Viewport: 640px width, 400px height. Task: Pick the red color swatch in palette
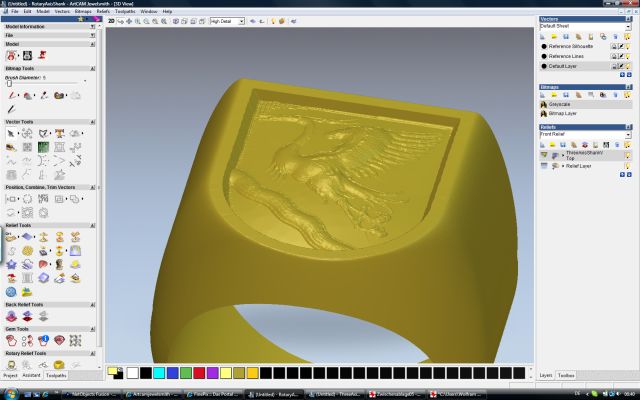tap(199, 373)
